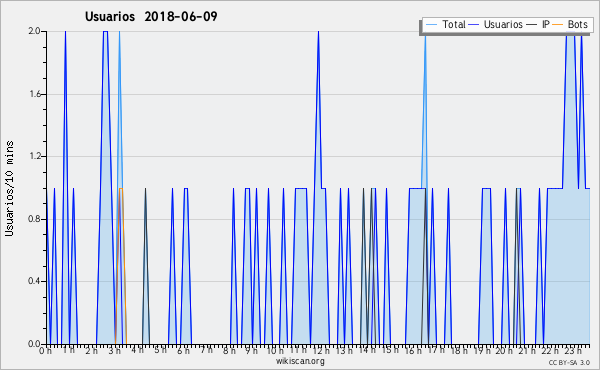Click the 0 h x-axis label
Image resolution: width=600 pixels, height=370 pixels.
(x=46, y=350)
